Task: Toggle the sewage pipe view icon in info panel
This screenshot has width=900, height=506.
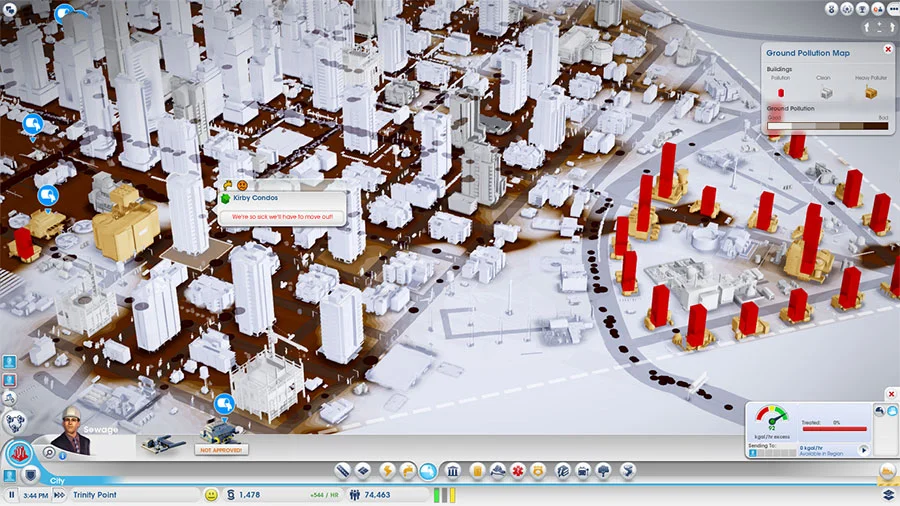Action: 880,410
